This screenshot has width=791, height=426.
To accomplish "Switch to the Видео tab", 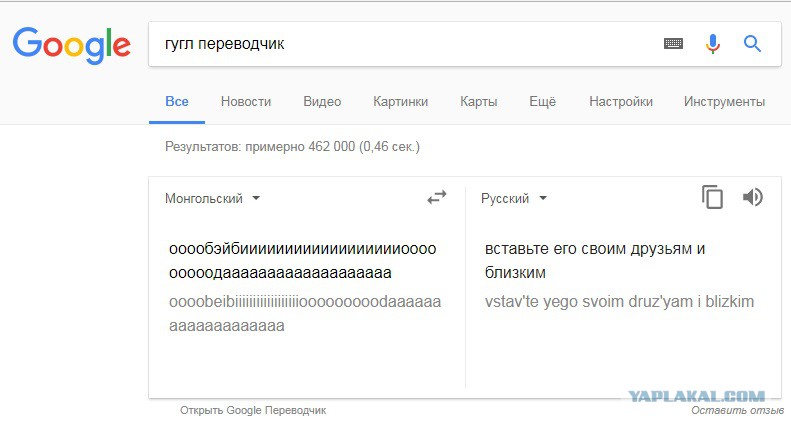I will tap(322, 101).
